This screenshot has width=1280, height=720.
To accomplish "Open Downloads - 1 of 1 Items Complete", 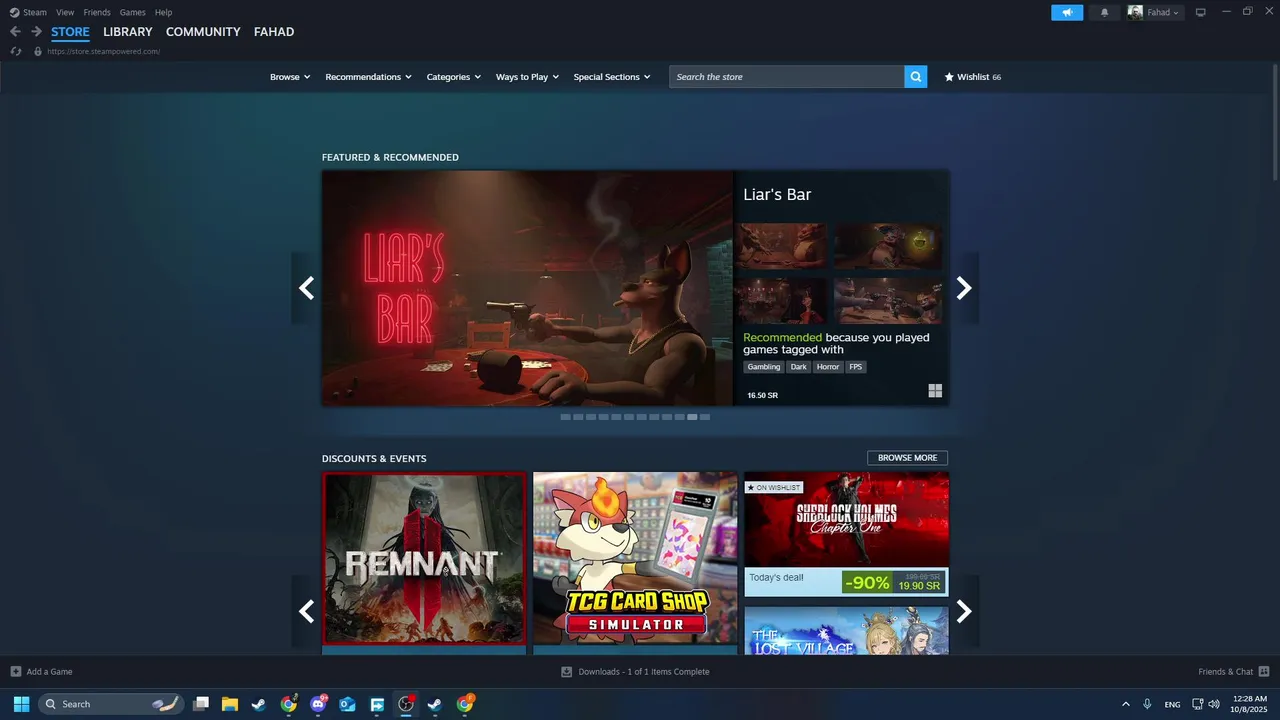I will coord(644,671).
